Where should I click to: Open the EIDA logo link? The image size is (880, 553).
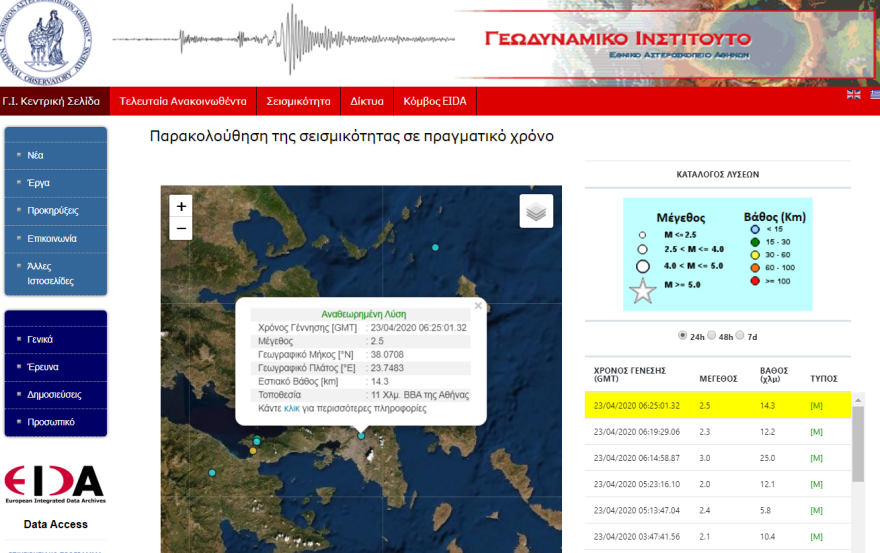[x=55, y=484]
